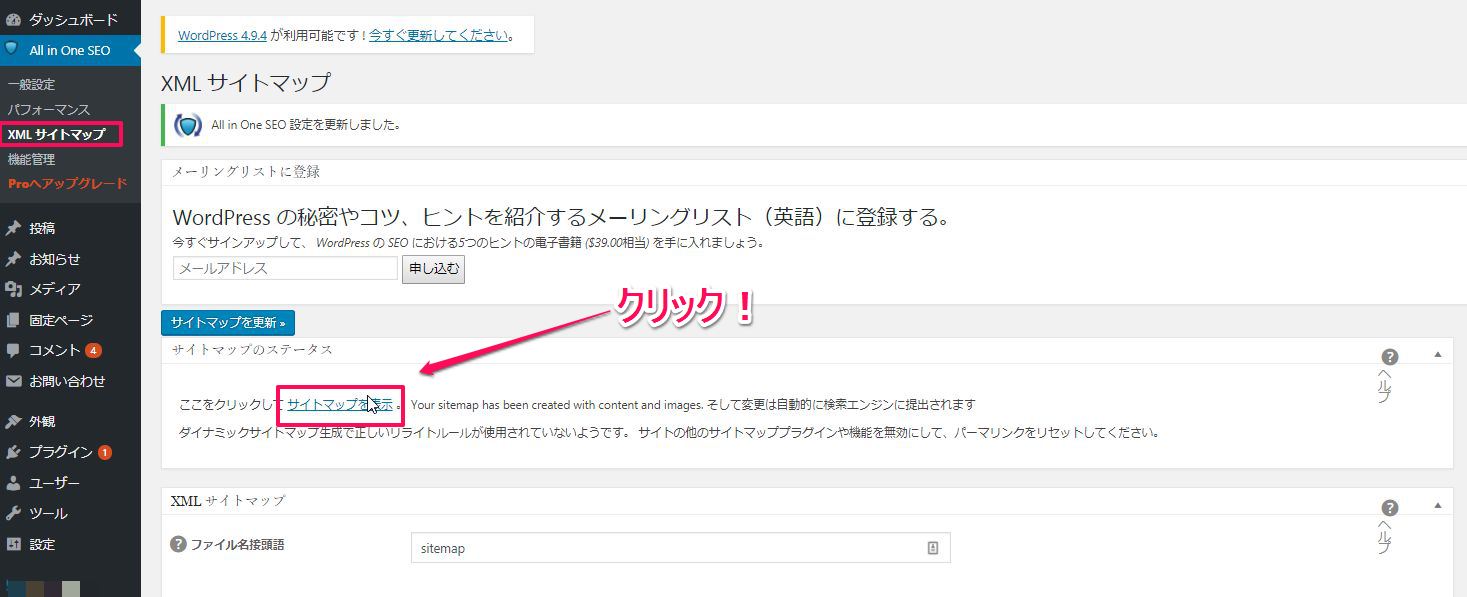Open help in the lower XML サイトマップ panel

click(x=1389, y=508)
